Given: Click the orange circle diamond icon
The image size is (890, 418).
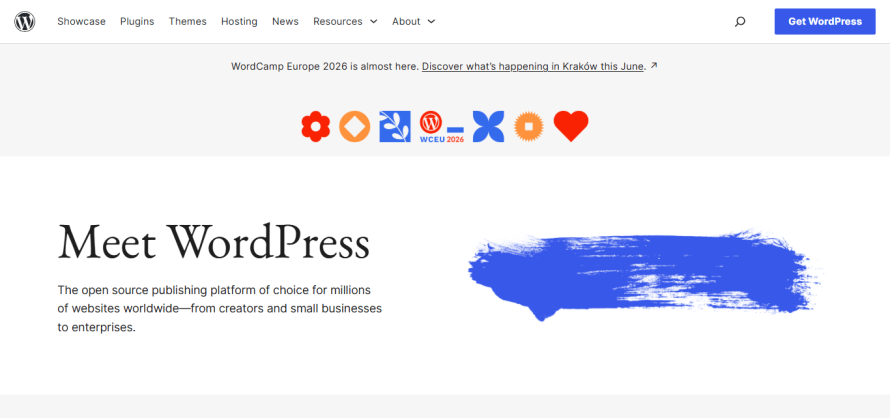Looking at the screenshot, I should point(354,126).
